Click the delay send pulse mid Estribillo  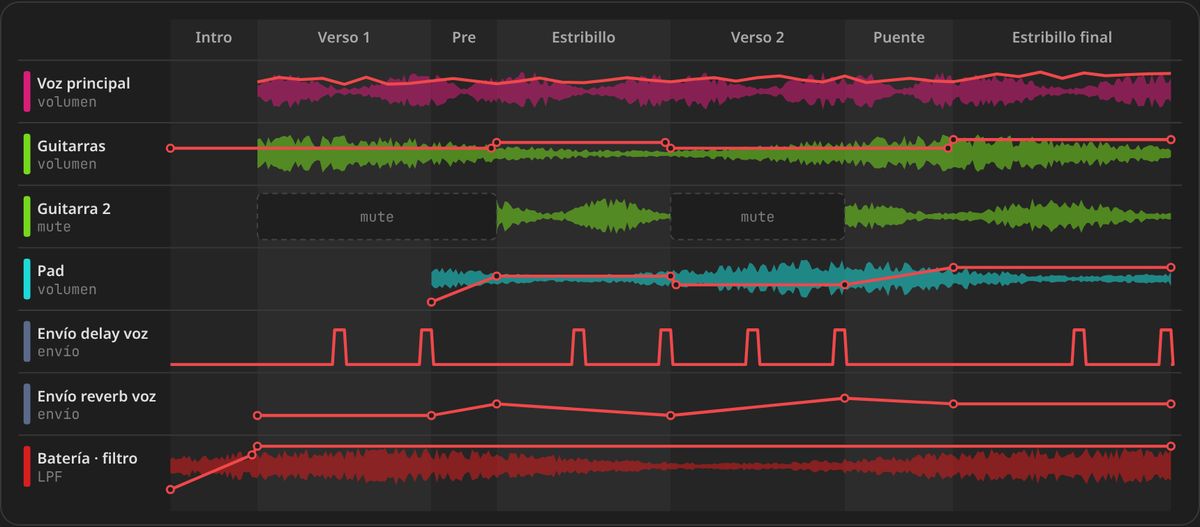click(x=578, y=346)
